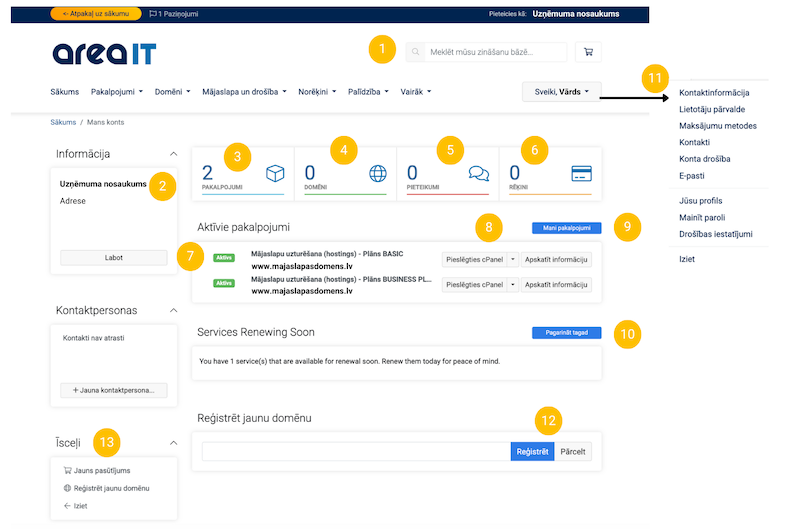Open the Vairāk menu
The image size is (800, 532).
(x=414, y=92)
